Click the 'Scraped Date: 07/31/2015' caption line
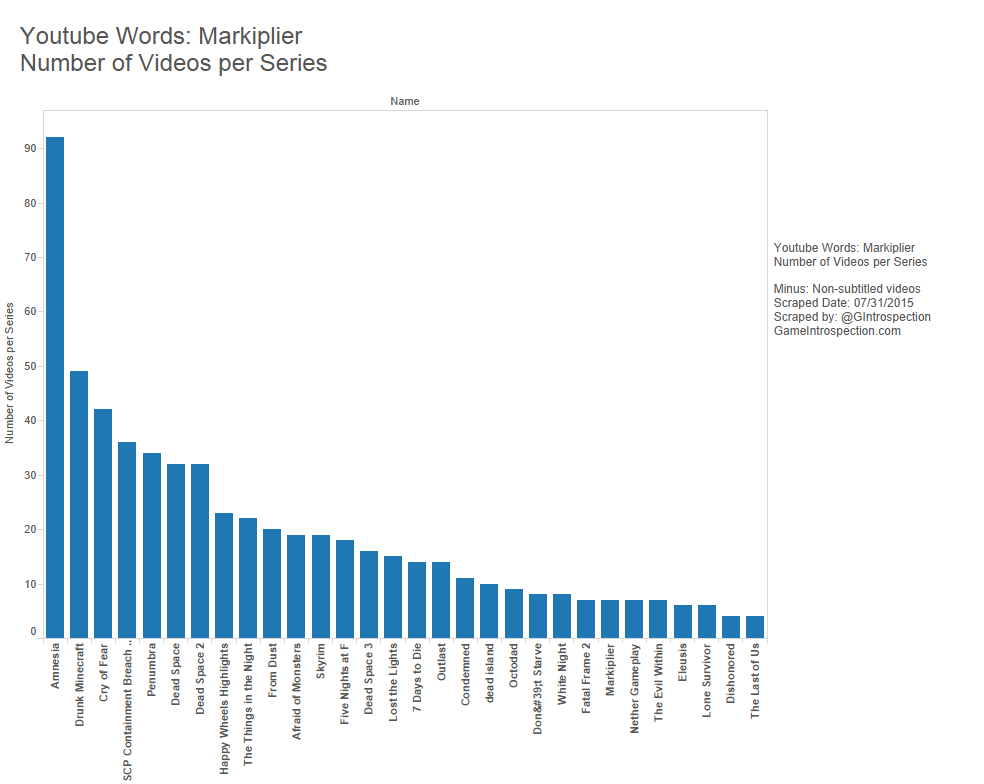This screenshot has height=784, width=984. tap(843, 303)
